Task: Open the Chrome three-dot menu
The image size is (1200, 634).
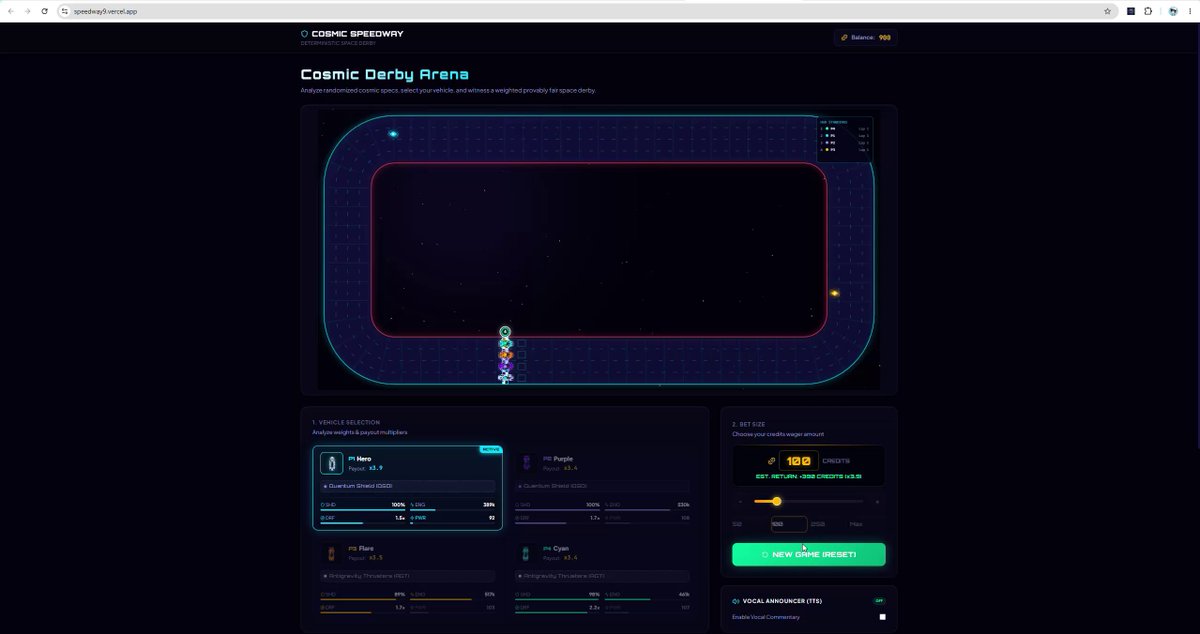Action: pyautogui.click(x=1190, y=11)
